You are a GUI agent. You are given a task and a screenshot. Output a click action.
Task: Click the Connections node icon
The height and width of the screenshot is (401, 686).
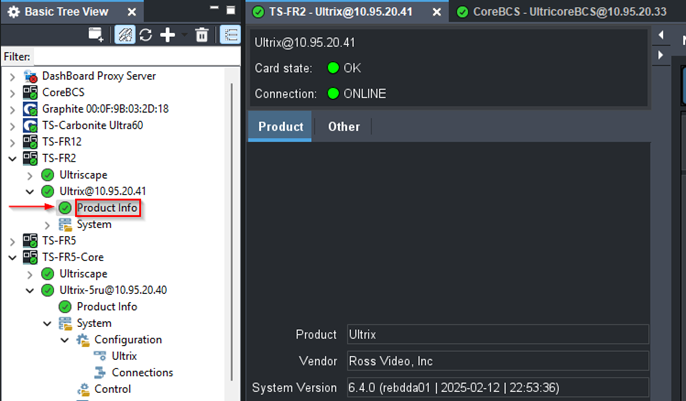[x=100, y=373]
